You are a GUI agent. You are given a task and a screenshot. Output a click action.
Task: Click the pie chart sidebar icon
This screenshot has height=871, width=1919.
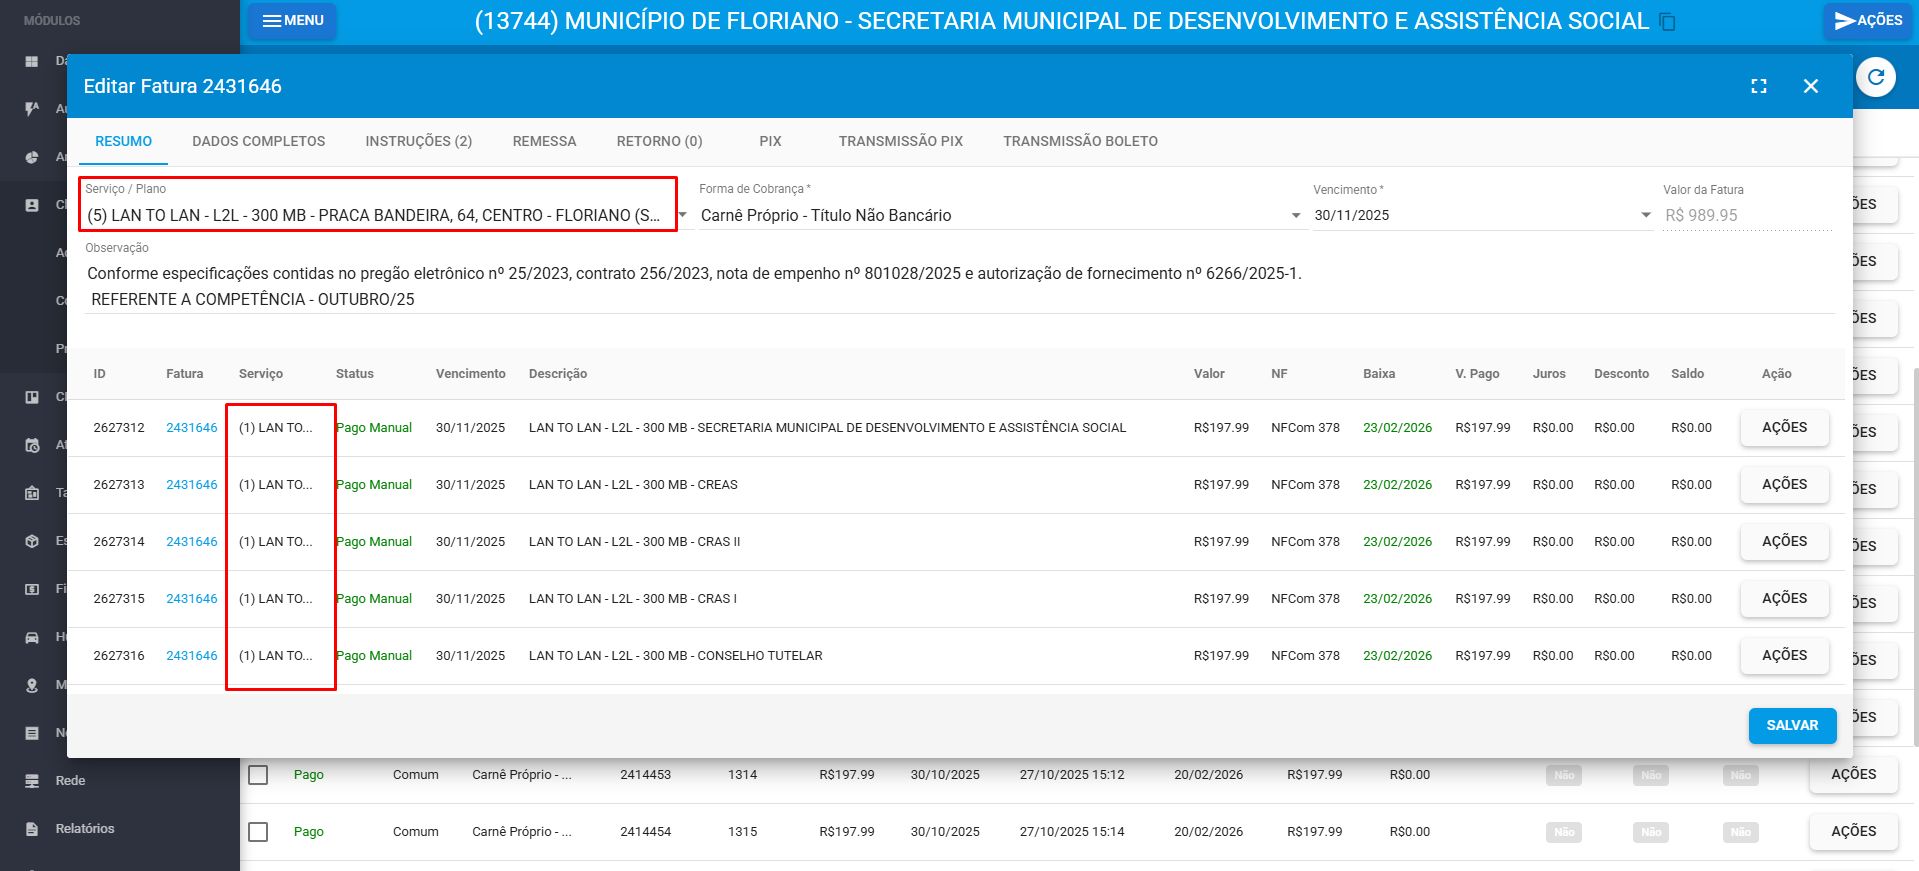pyautogui.click(x=32, y=157)
